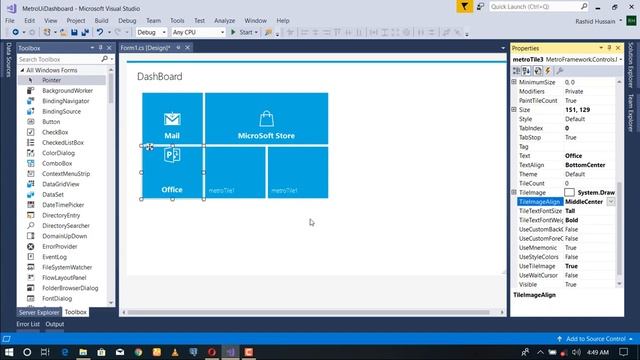
Task: Open the Solution Explorer side tab
Action: point(631,65)
